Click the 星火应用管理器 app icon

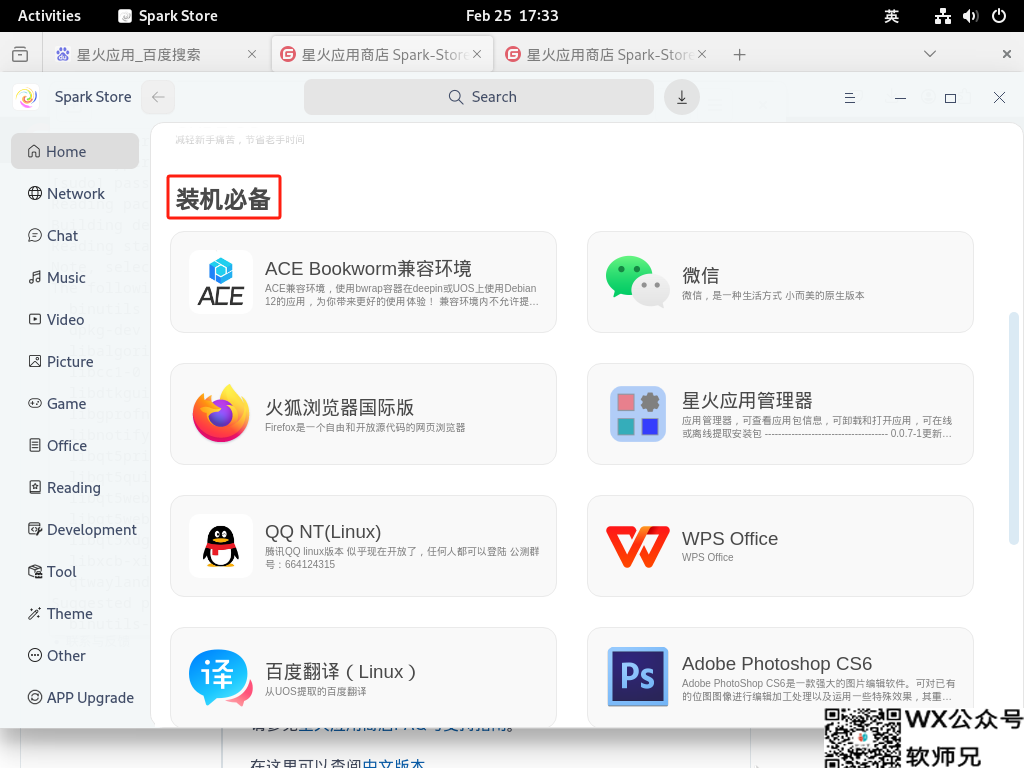point(638,414)
